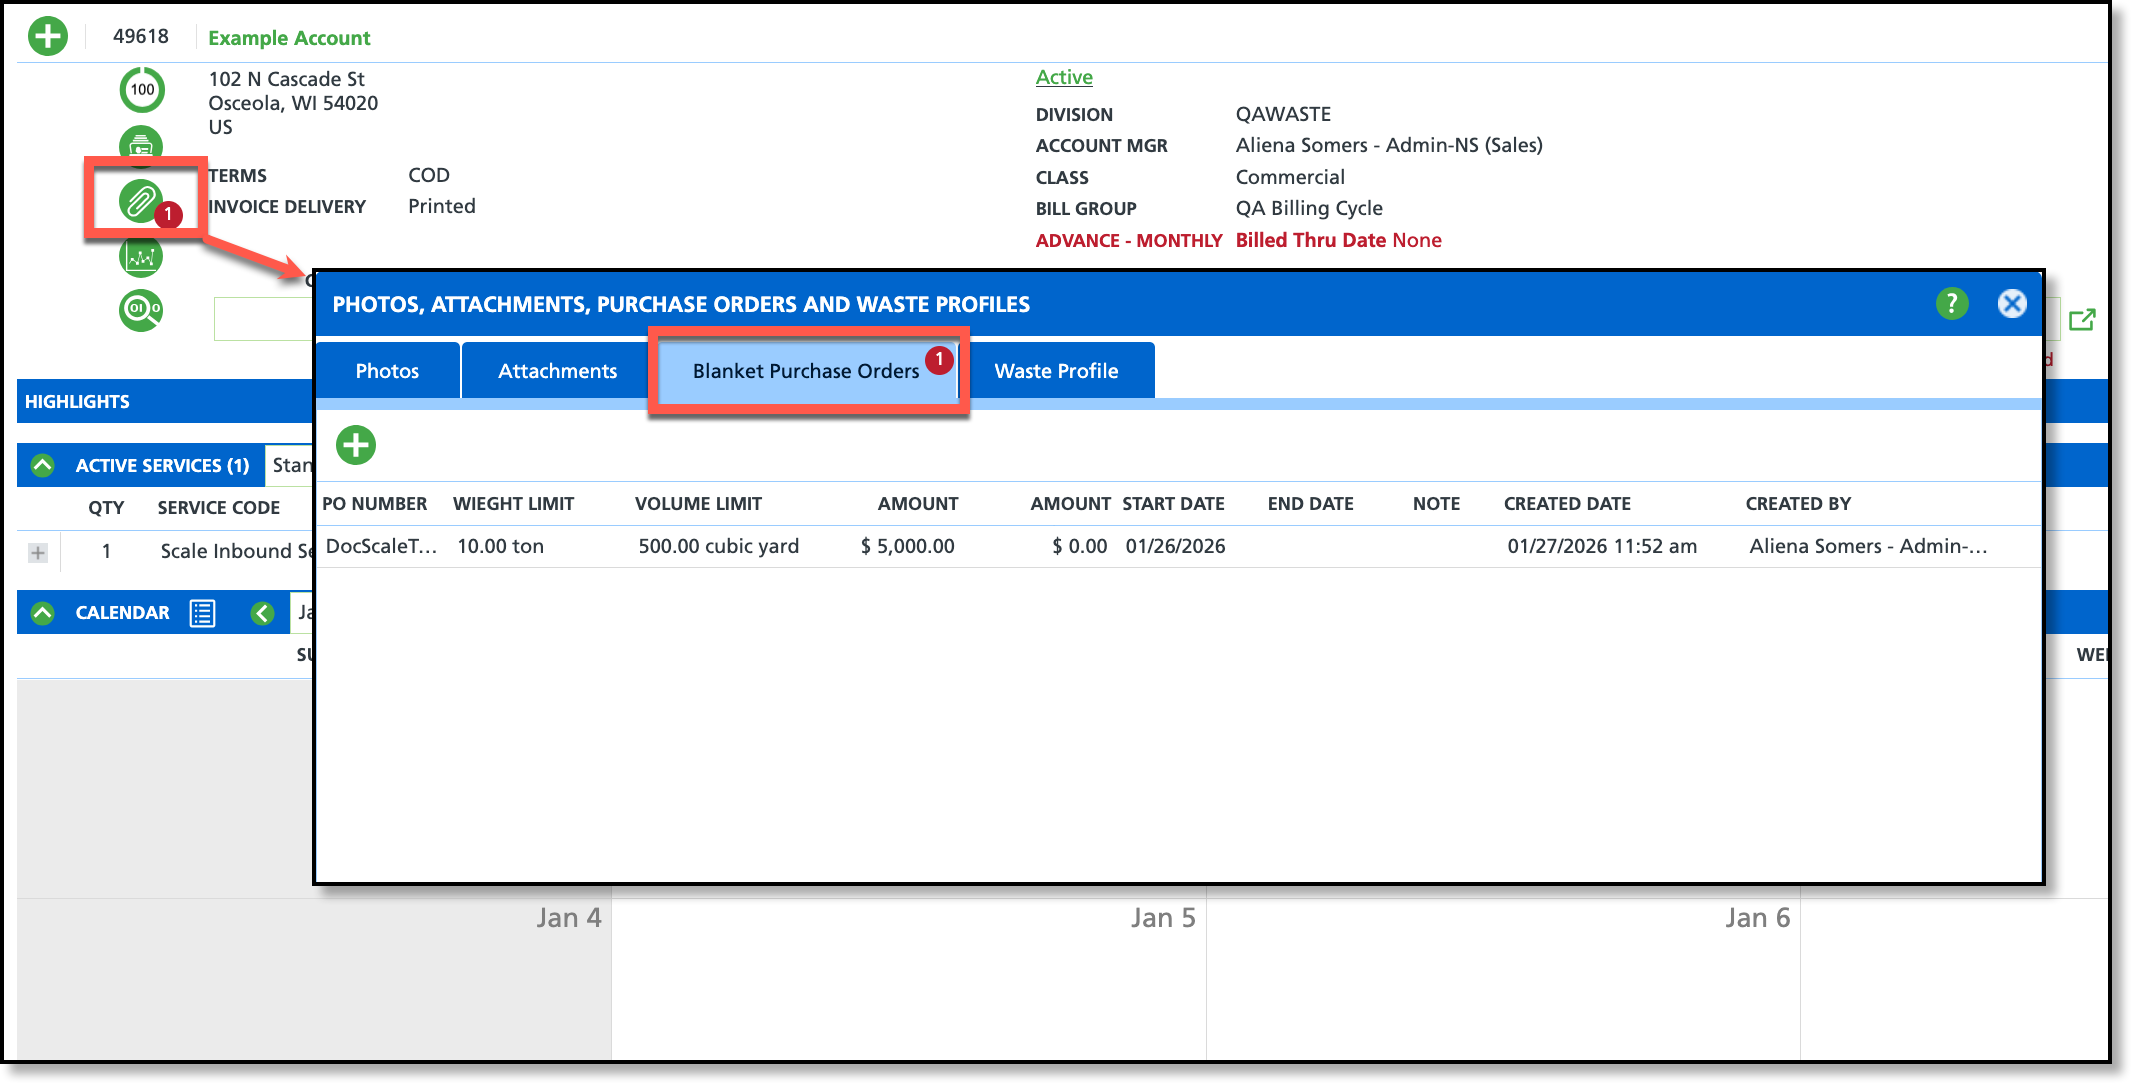The image size is (2132, 1084).
Task: Click the circular 100 score gauge icon
Action: (x=142, y=90)
